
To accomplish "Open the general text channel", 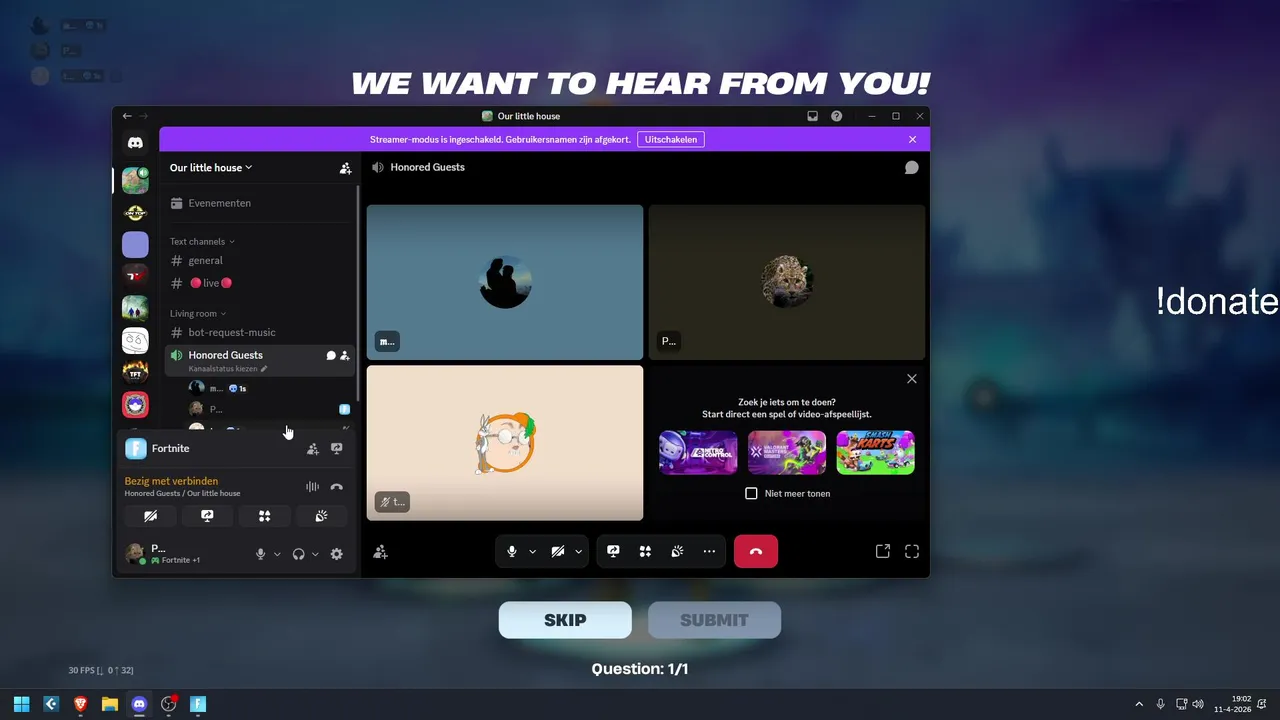I will [x=260, y=261].
